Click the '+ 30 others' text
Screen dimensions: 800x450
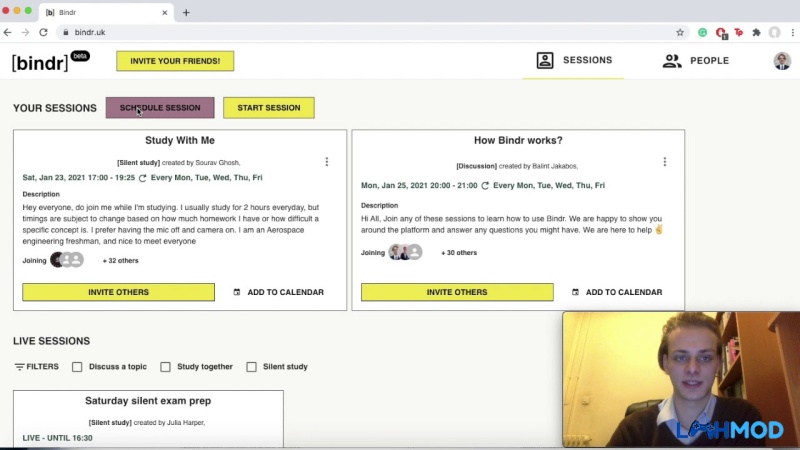459,253
